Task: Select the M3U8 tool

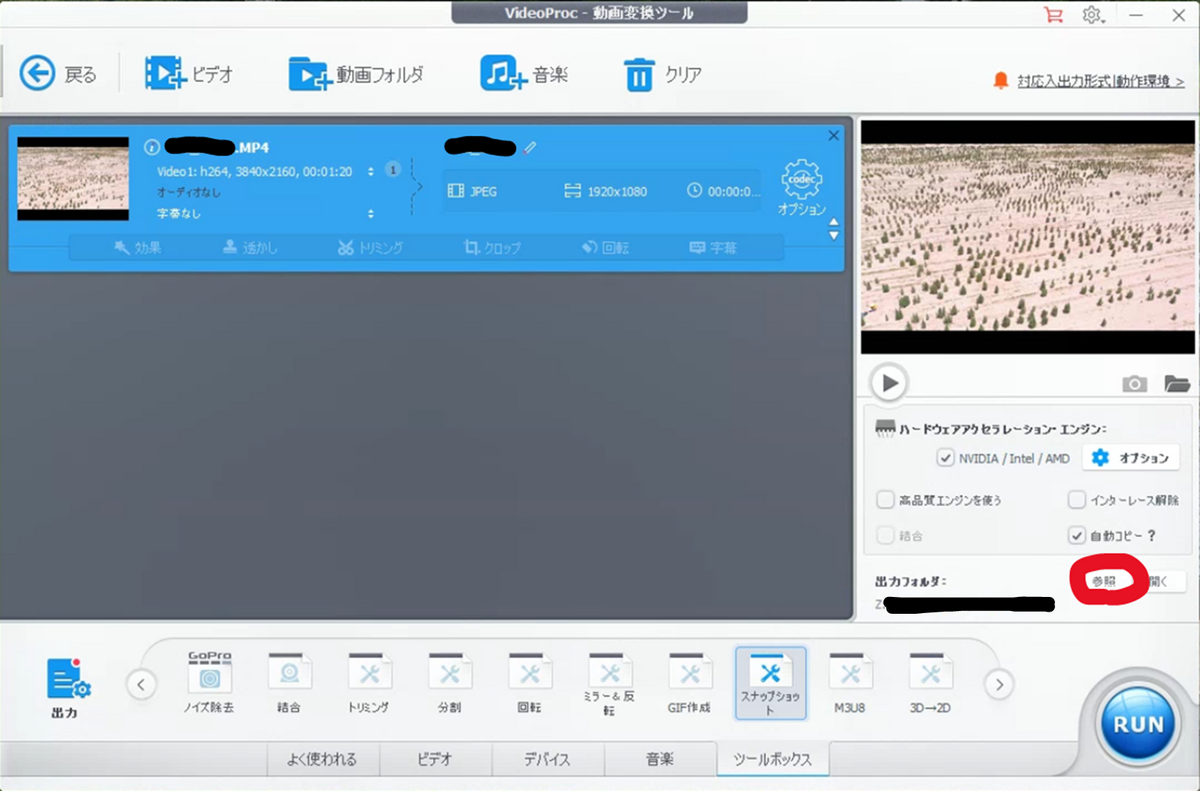Action: click(x=850, y=683)
